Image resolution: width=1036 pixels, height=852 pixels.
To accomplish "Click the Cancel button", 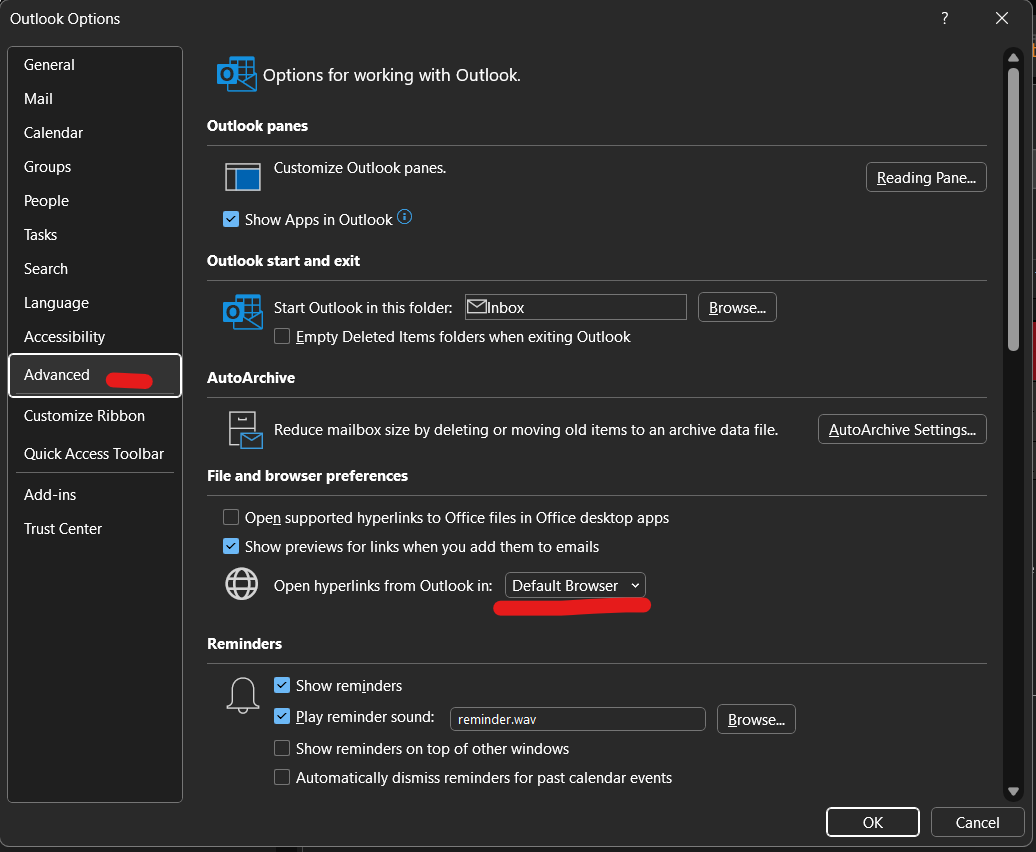I will (977, 822).
